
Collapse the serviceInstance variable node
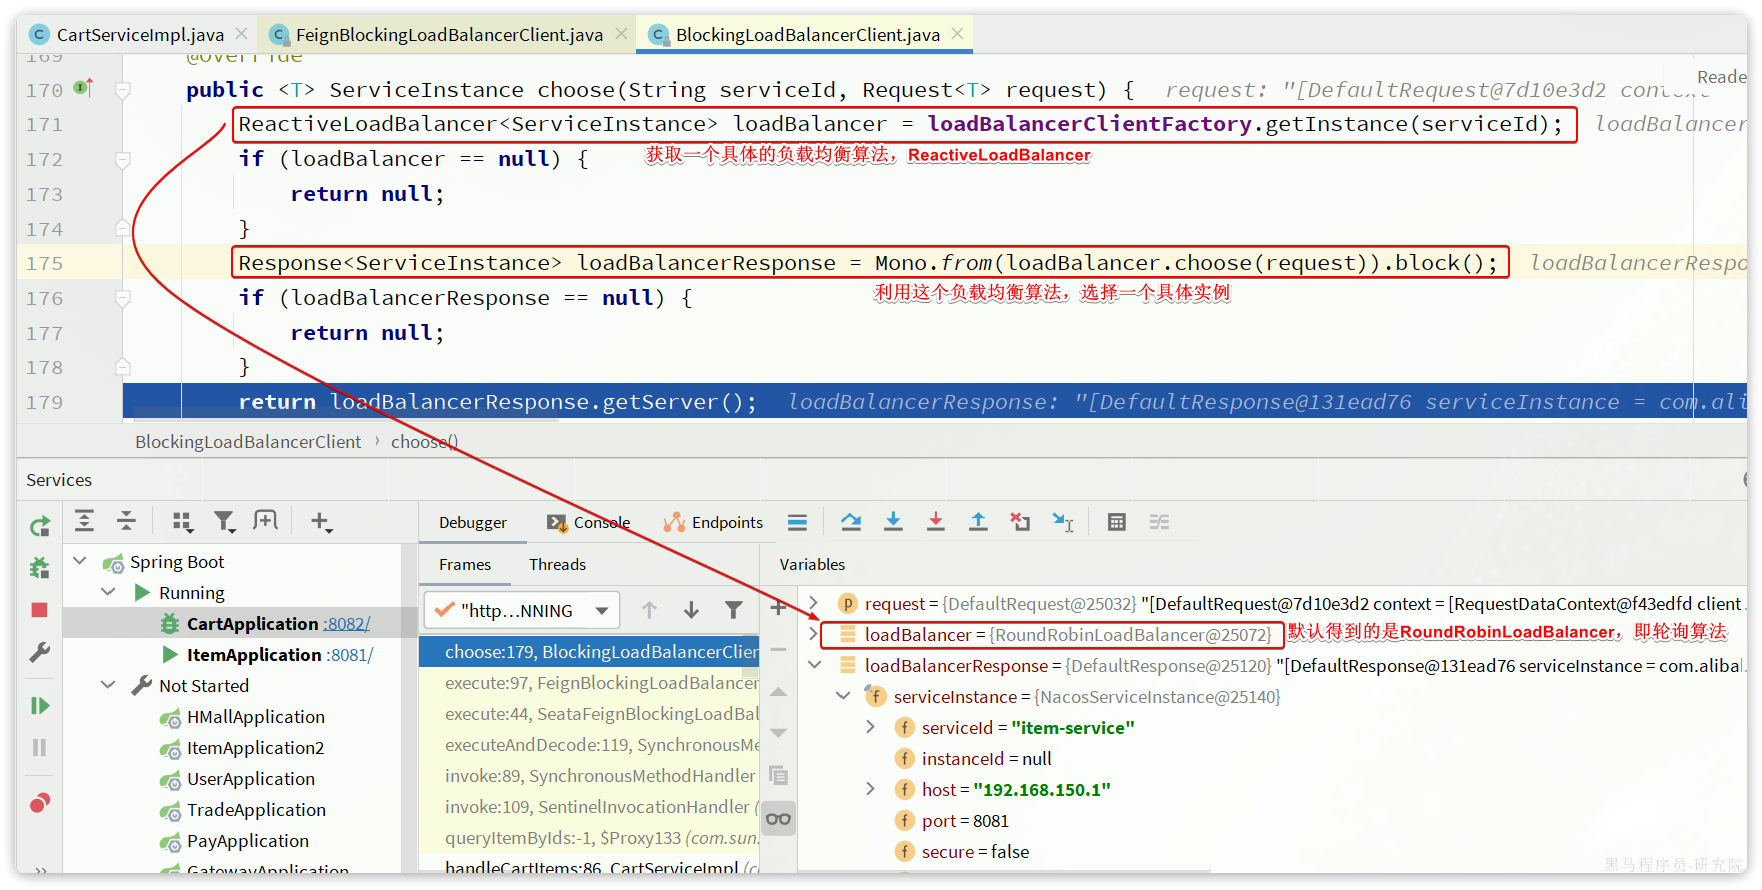coord(843,696)
